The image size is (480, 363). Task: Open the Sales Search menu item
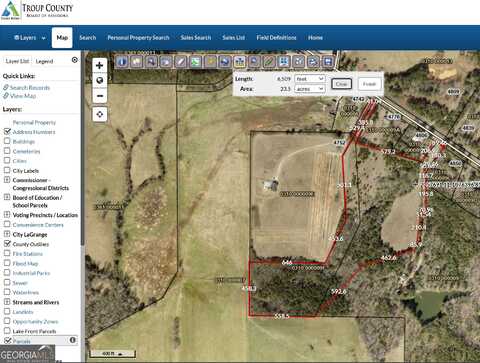click(x=196, y=38)
